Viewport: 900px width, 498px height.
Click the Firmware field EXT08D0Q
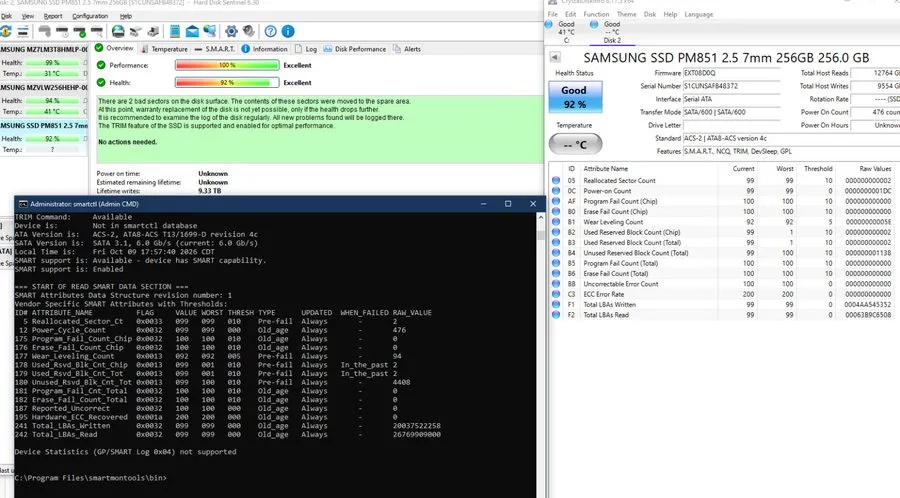(731, 73)
